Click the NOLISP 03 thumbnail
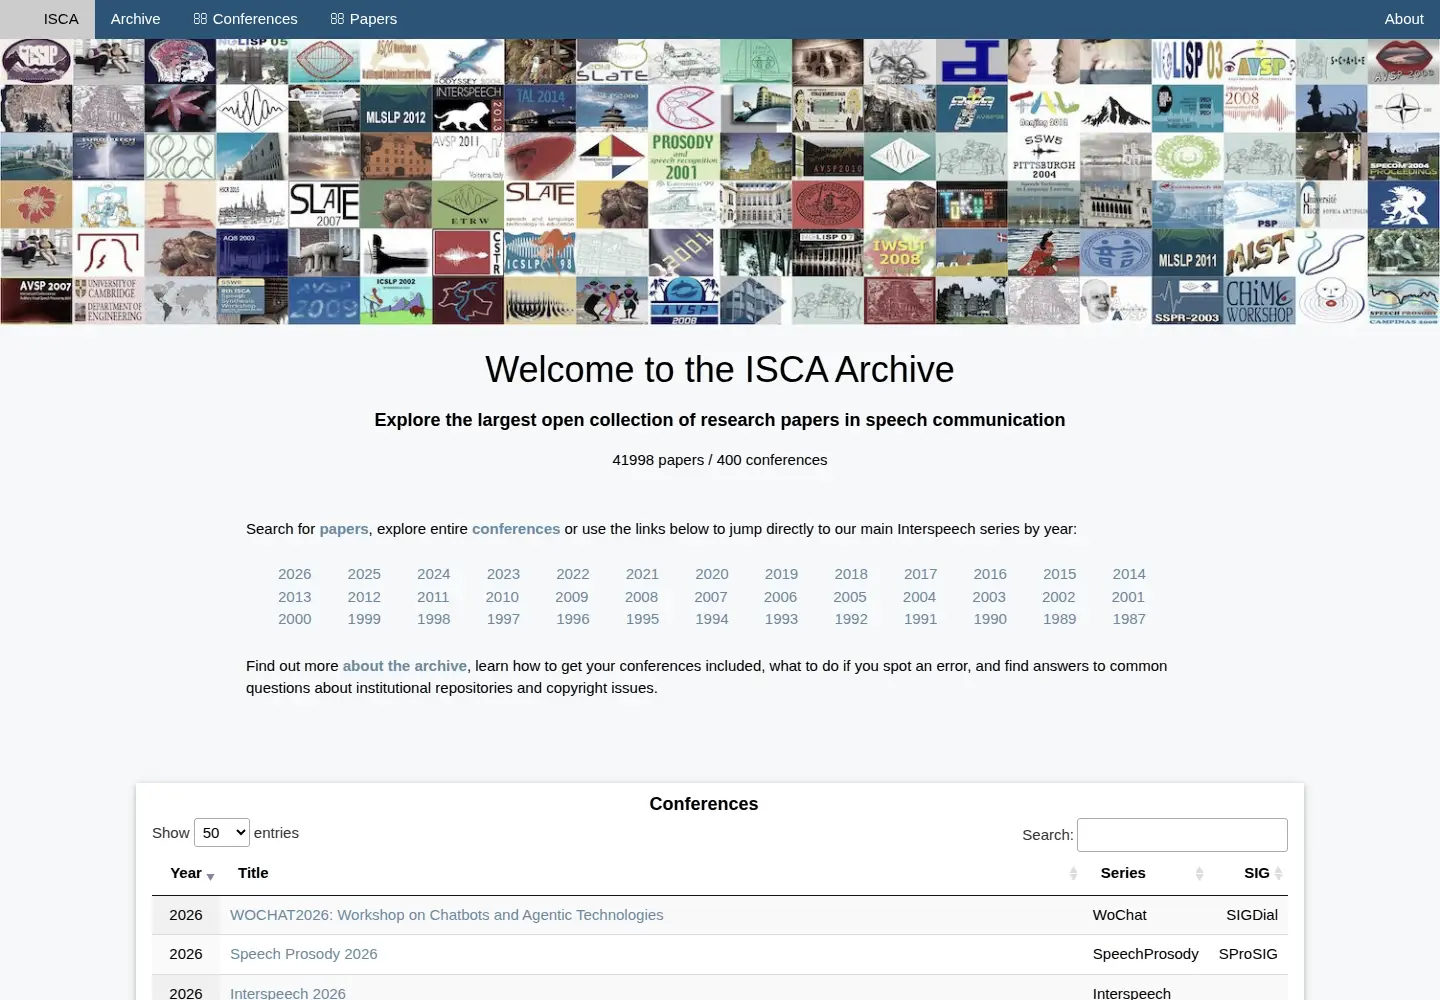1440x1000 pixels. [1188, 61]
